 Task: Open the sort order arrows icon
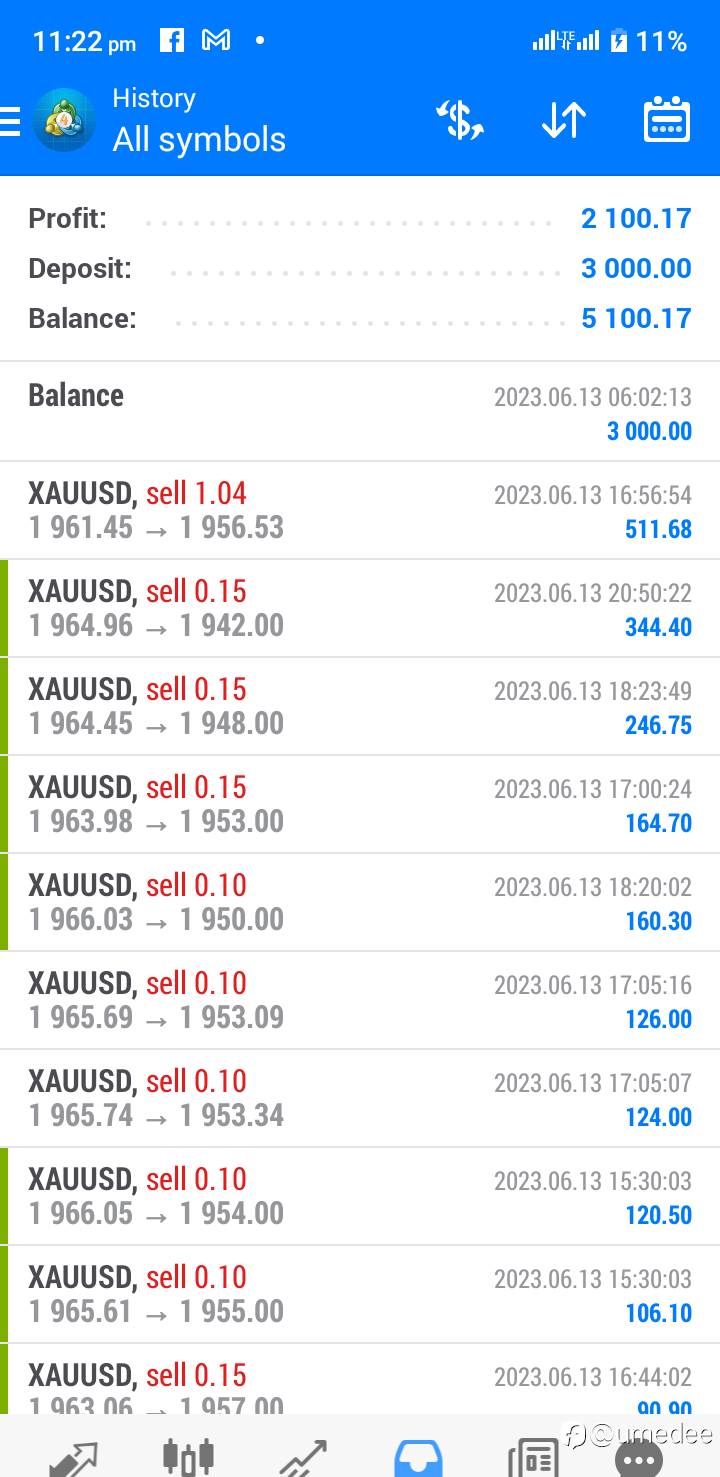[x=564, y=121]
